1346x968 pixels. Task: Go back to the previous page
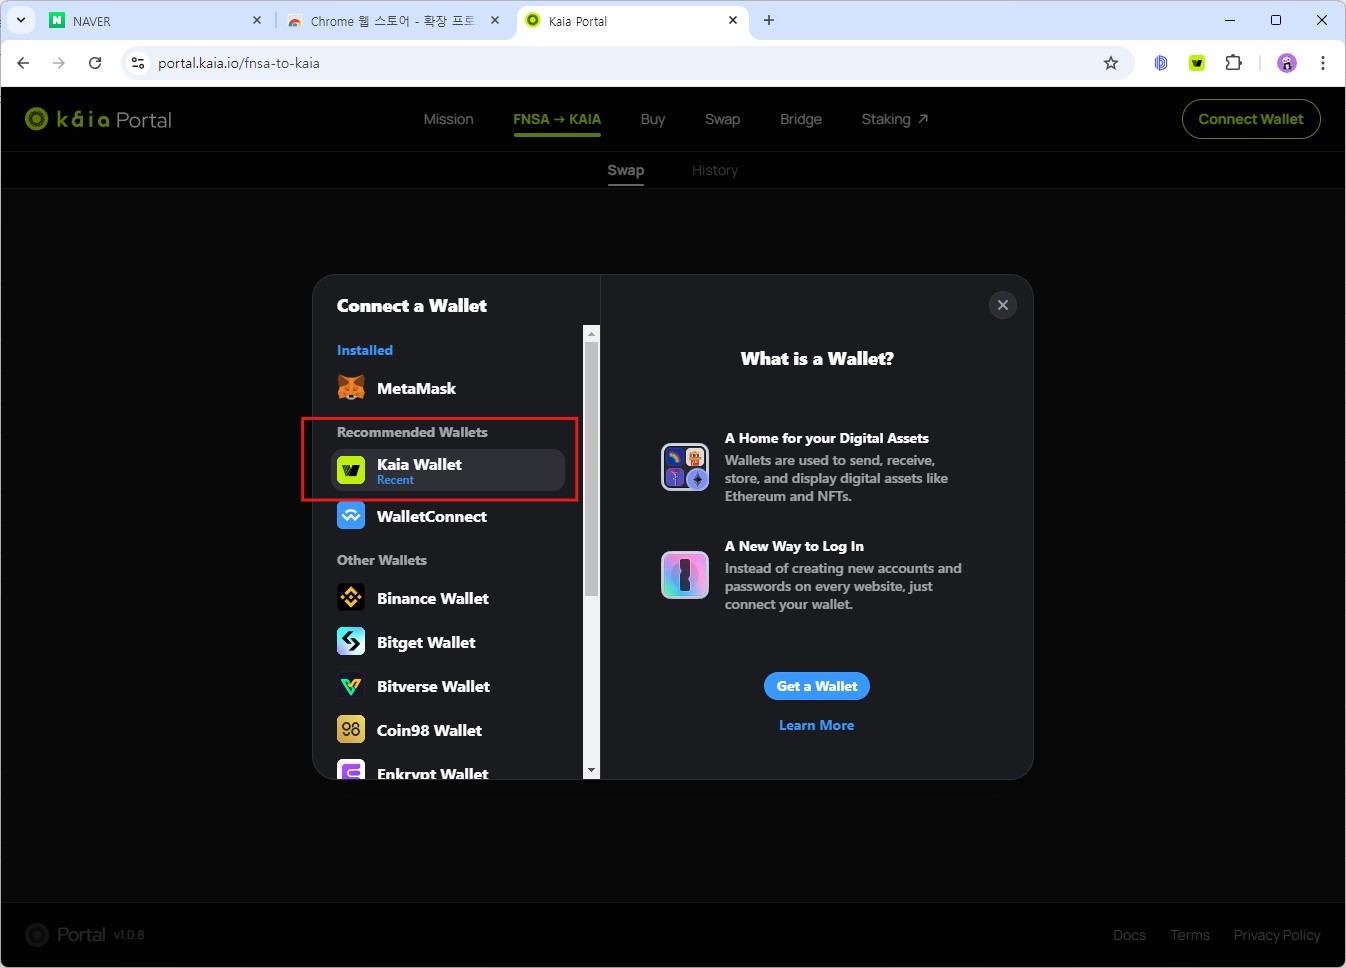23,63
